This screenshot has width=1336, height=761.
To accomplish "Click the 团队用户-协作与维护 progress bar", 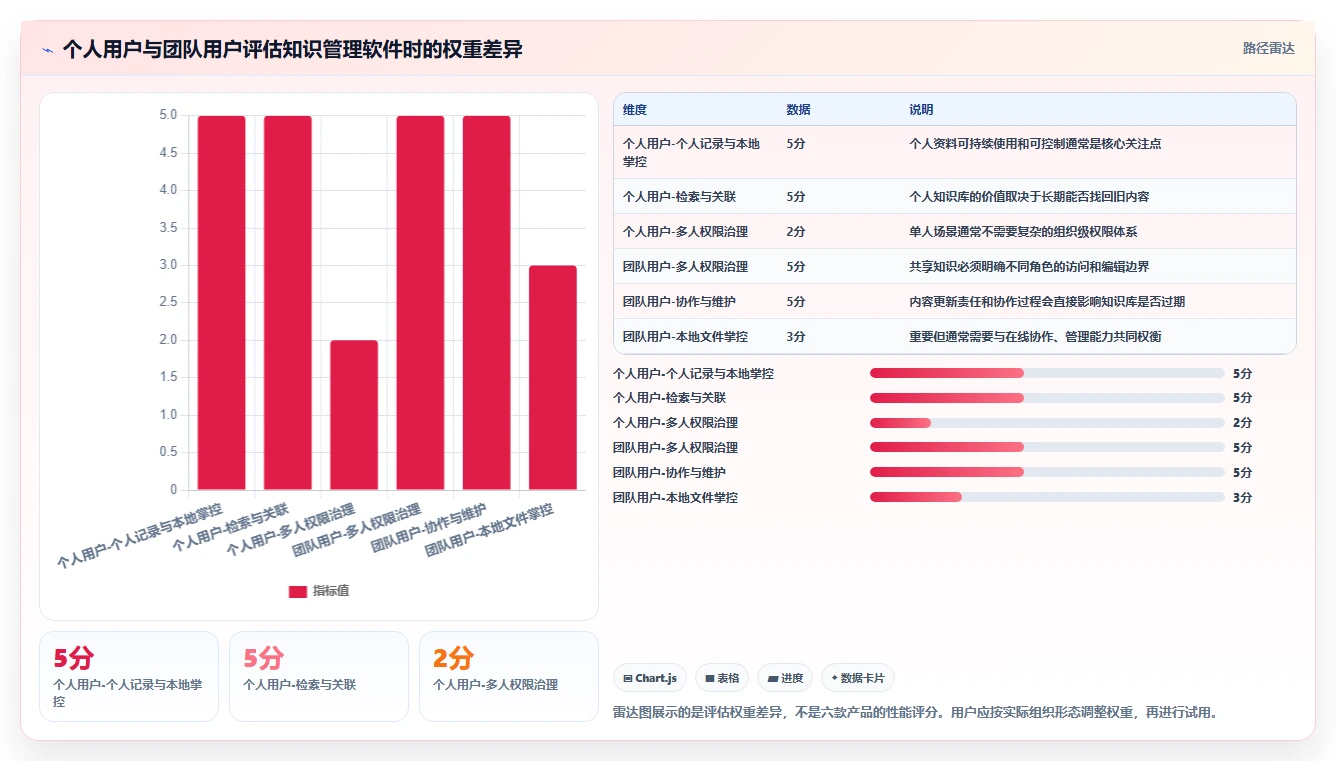I will (x=1047, y=472).
